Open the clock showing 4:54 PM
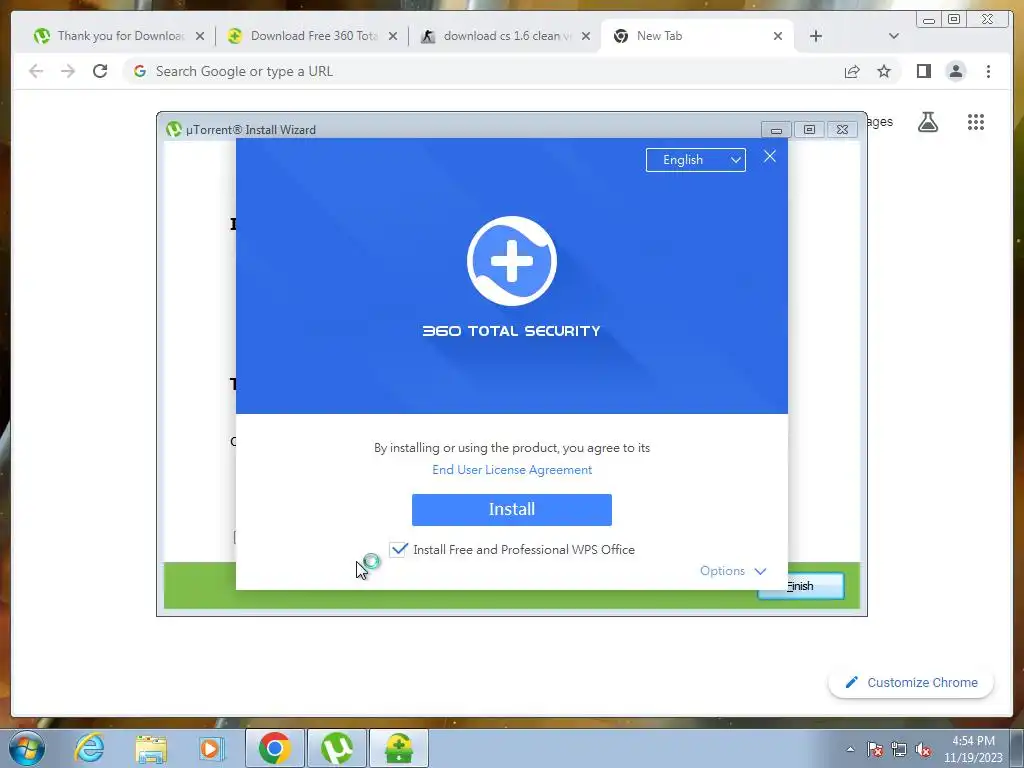 click(x=973, y=749)
